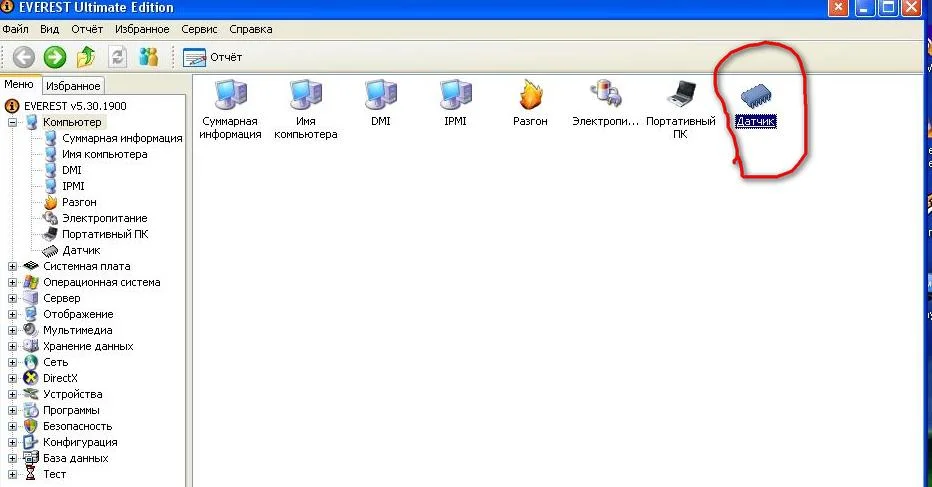The height and width of the screenshot is (487, 932).
Task: Select IPMI in the left tree
Action: [73, 186]
